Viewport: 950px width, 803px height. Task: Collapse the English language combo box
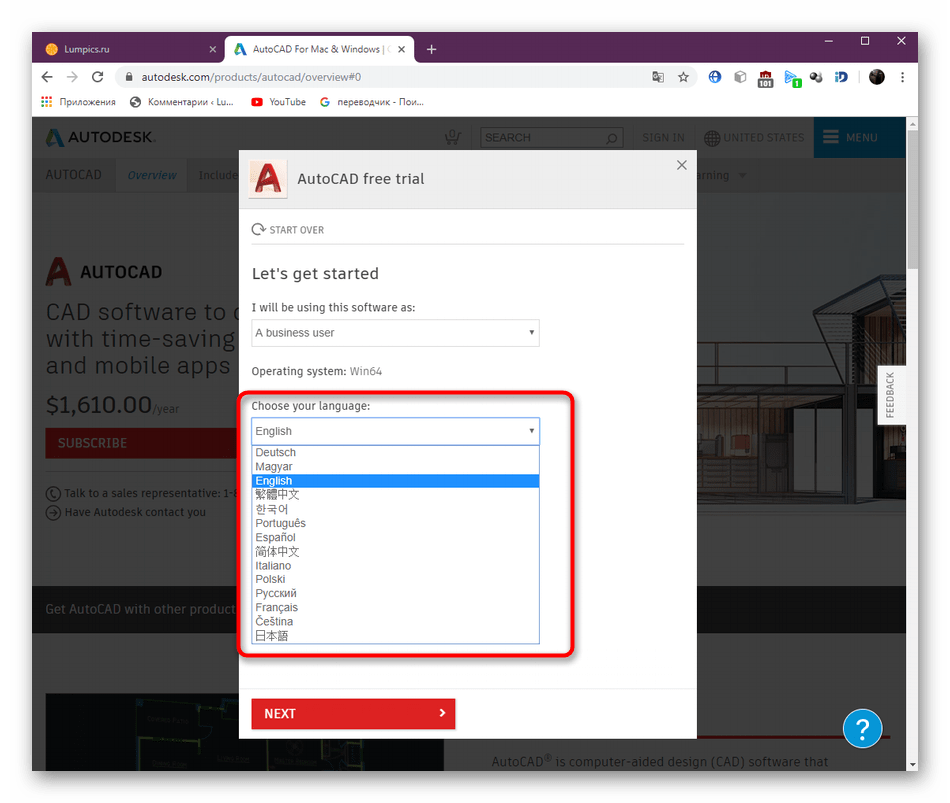(x=395, y=431)
